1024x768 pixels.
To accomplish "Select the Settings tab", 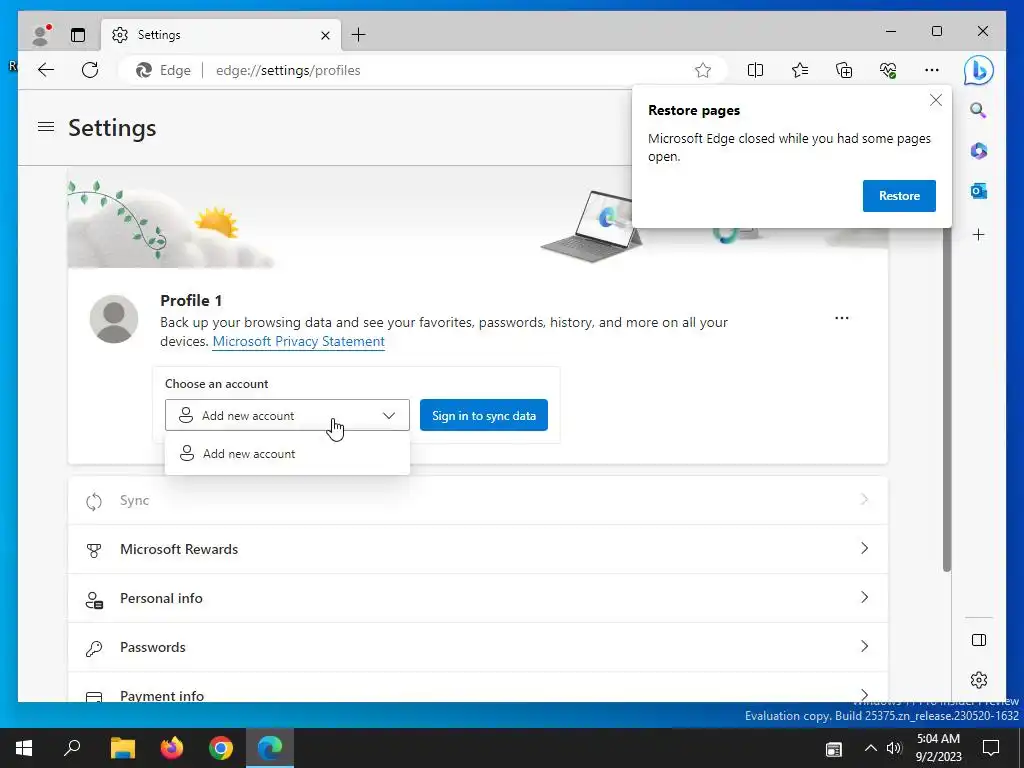I will click(x=220, y=35).
